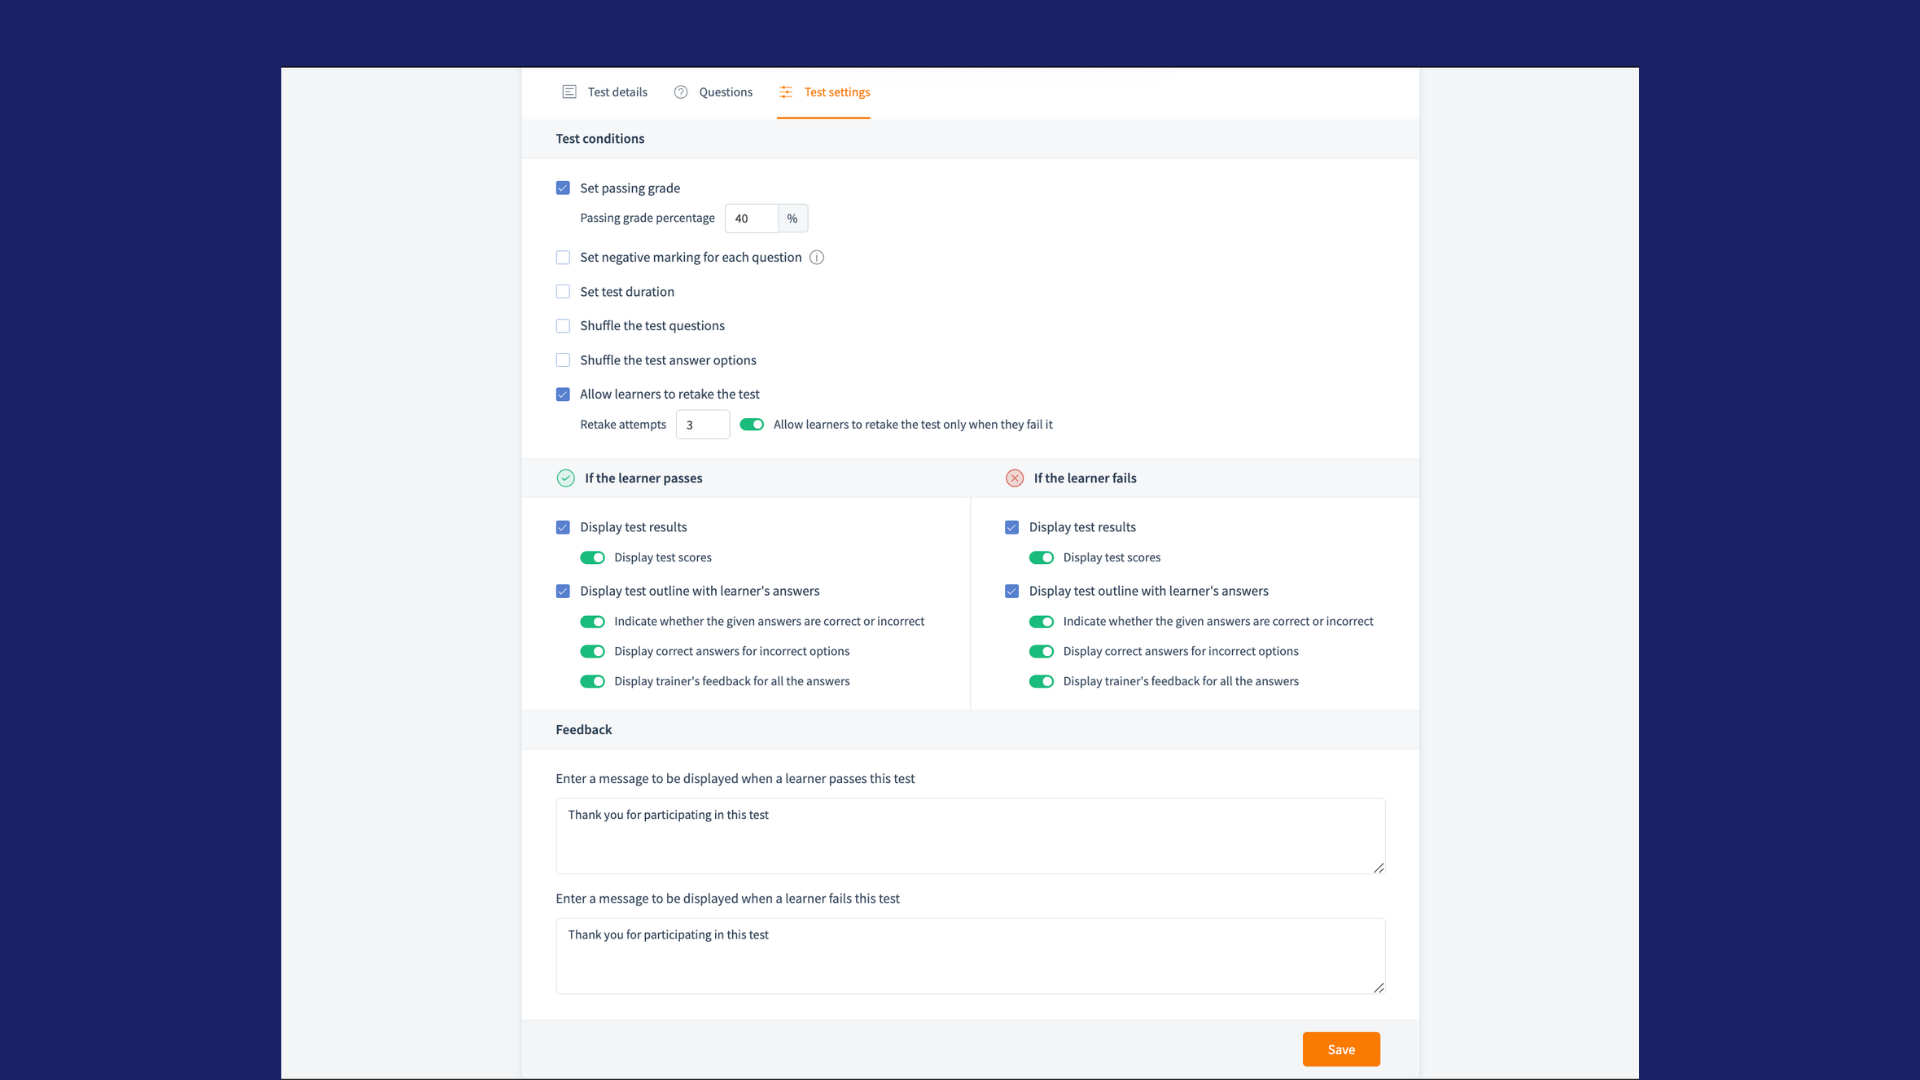Screen dimensions: 1920x1080
Task: Toggle retake only when they fail
Action: [752, 425]
